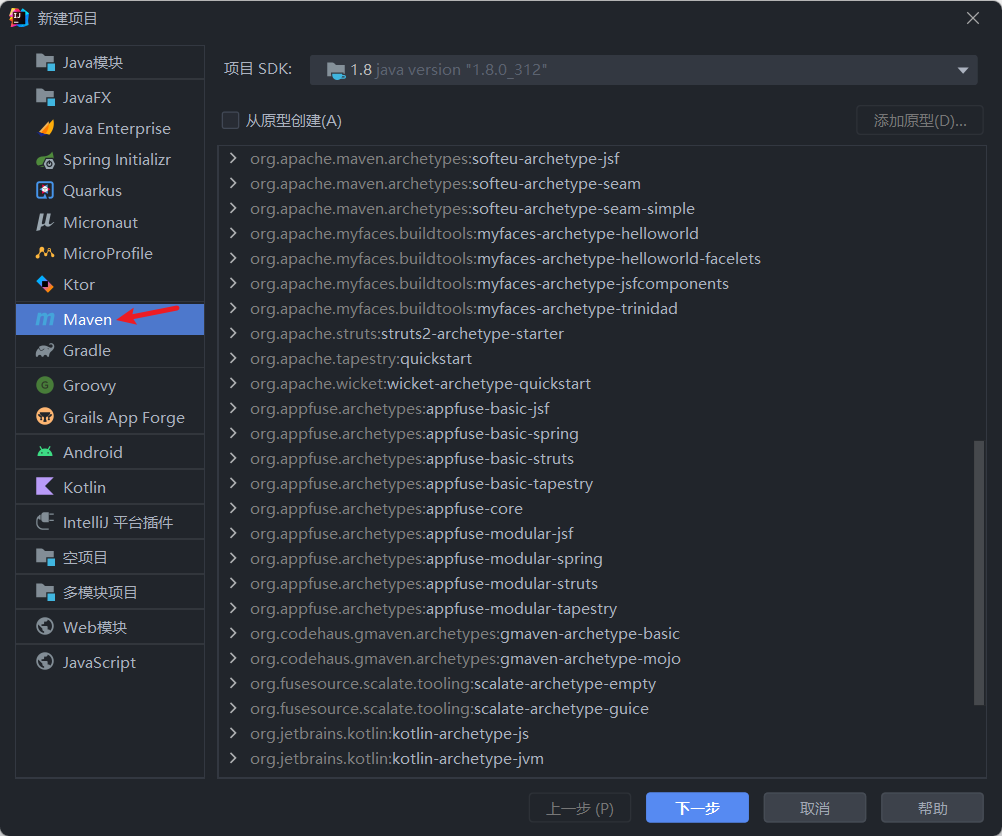Click the IntelliJ logo in title bar
The height and width of the screenshot is (836, 1002).
click(x=19, y=18)
